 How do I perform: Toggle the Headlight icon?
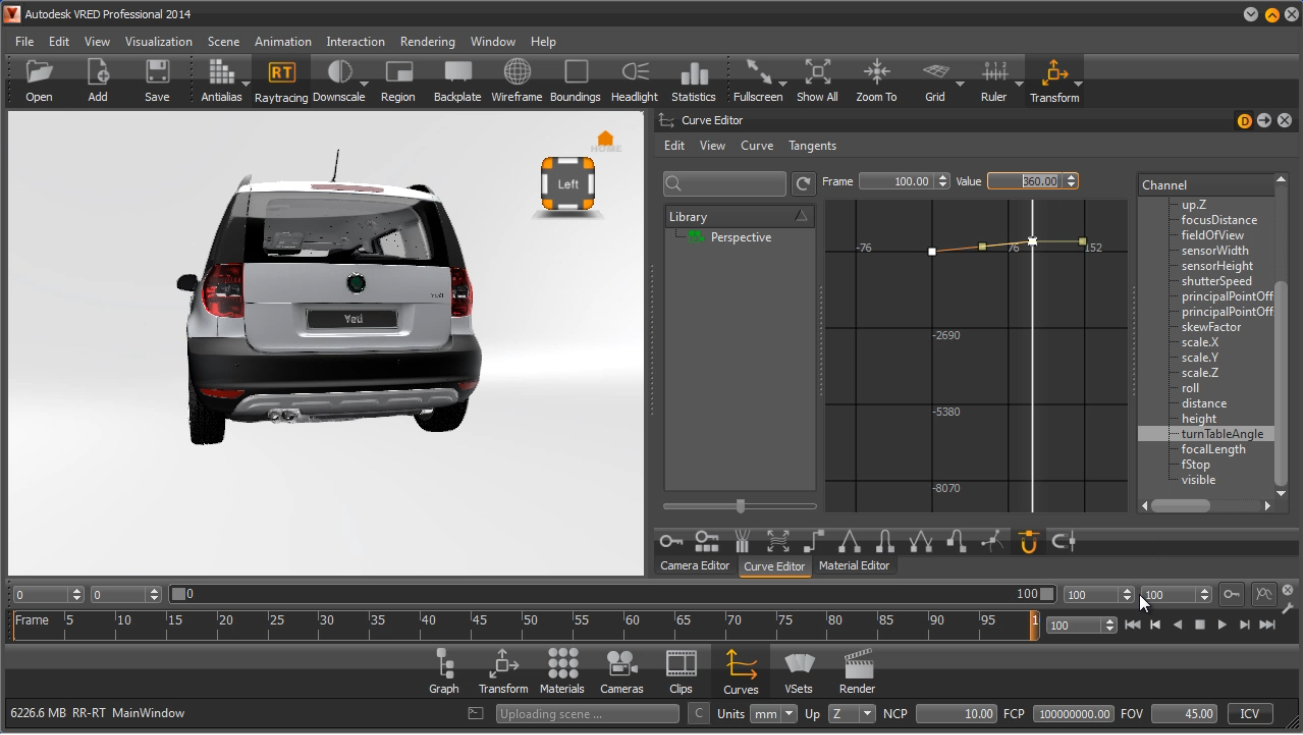tap(634, 73)
